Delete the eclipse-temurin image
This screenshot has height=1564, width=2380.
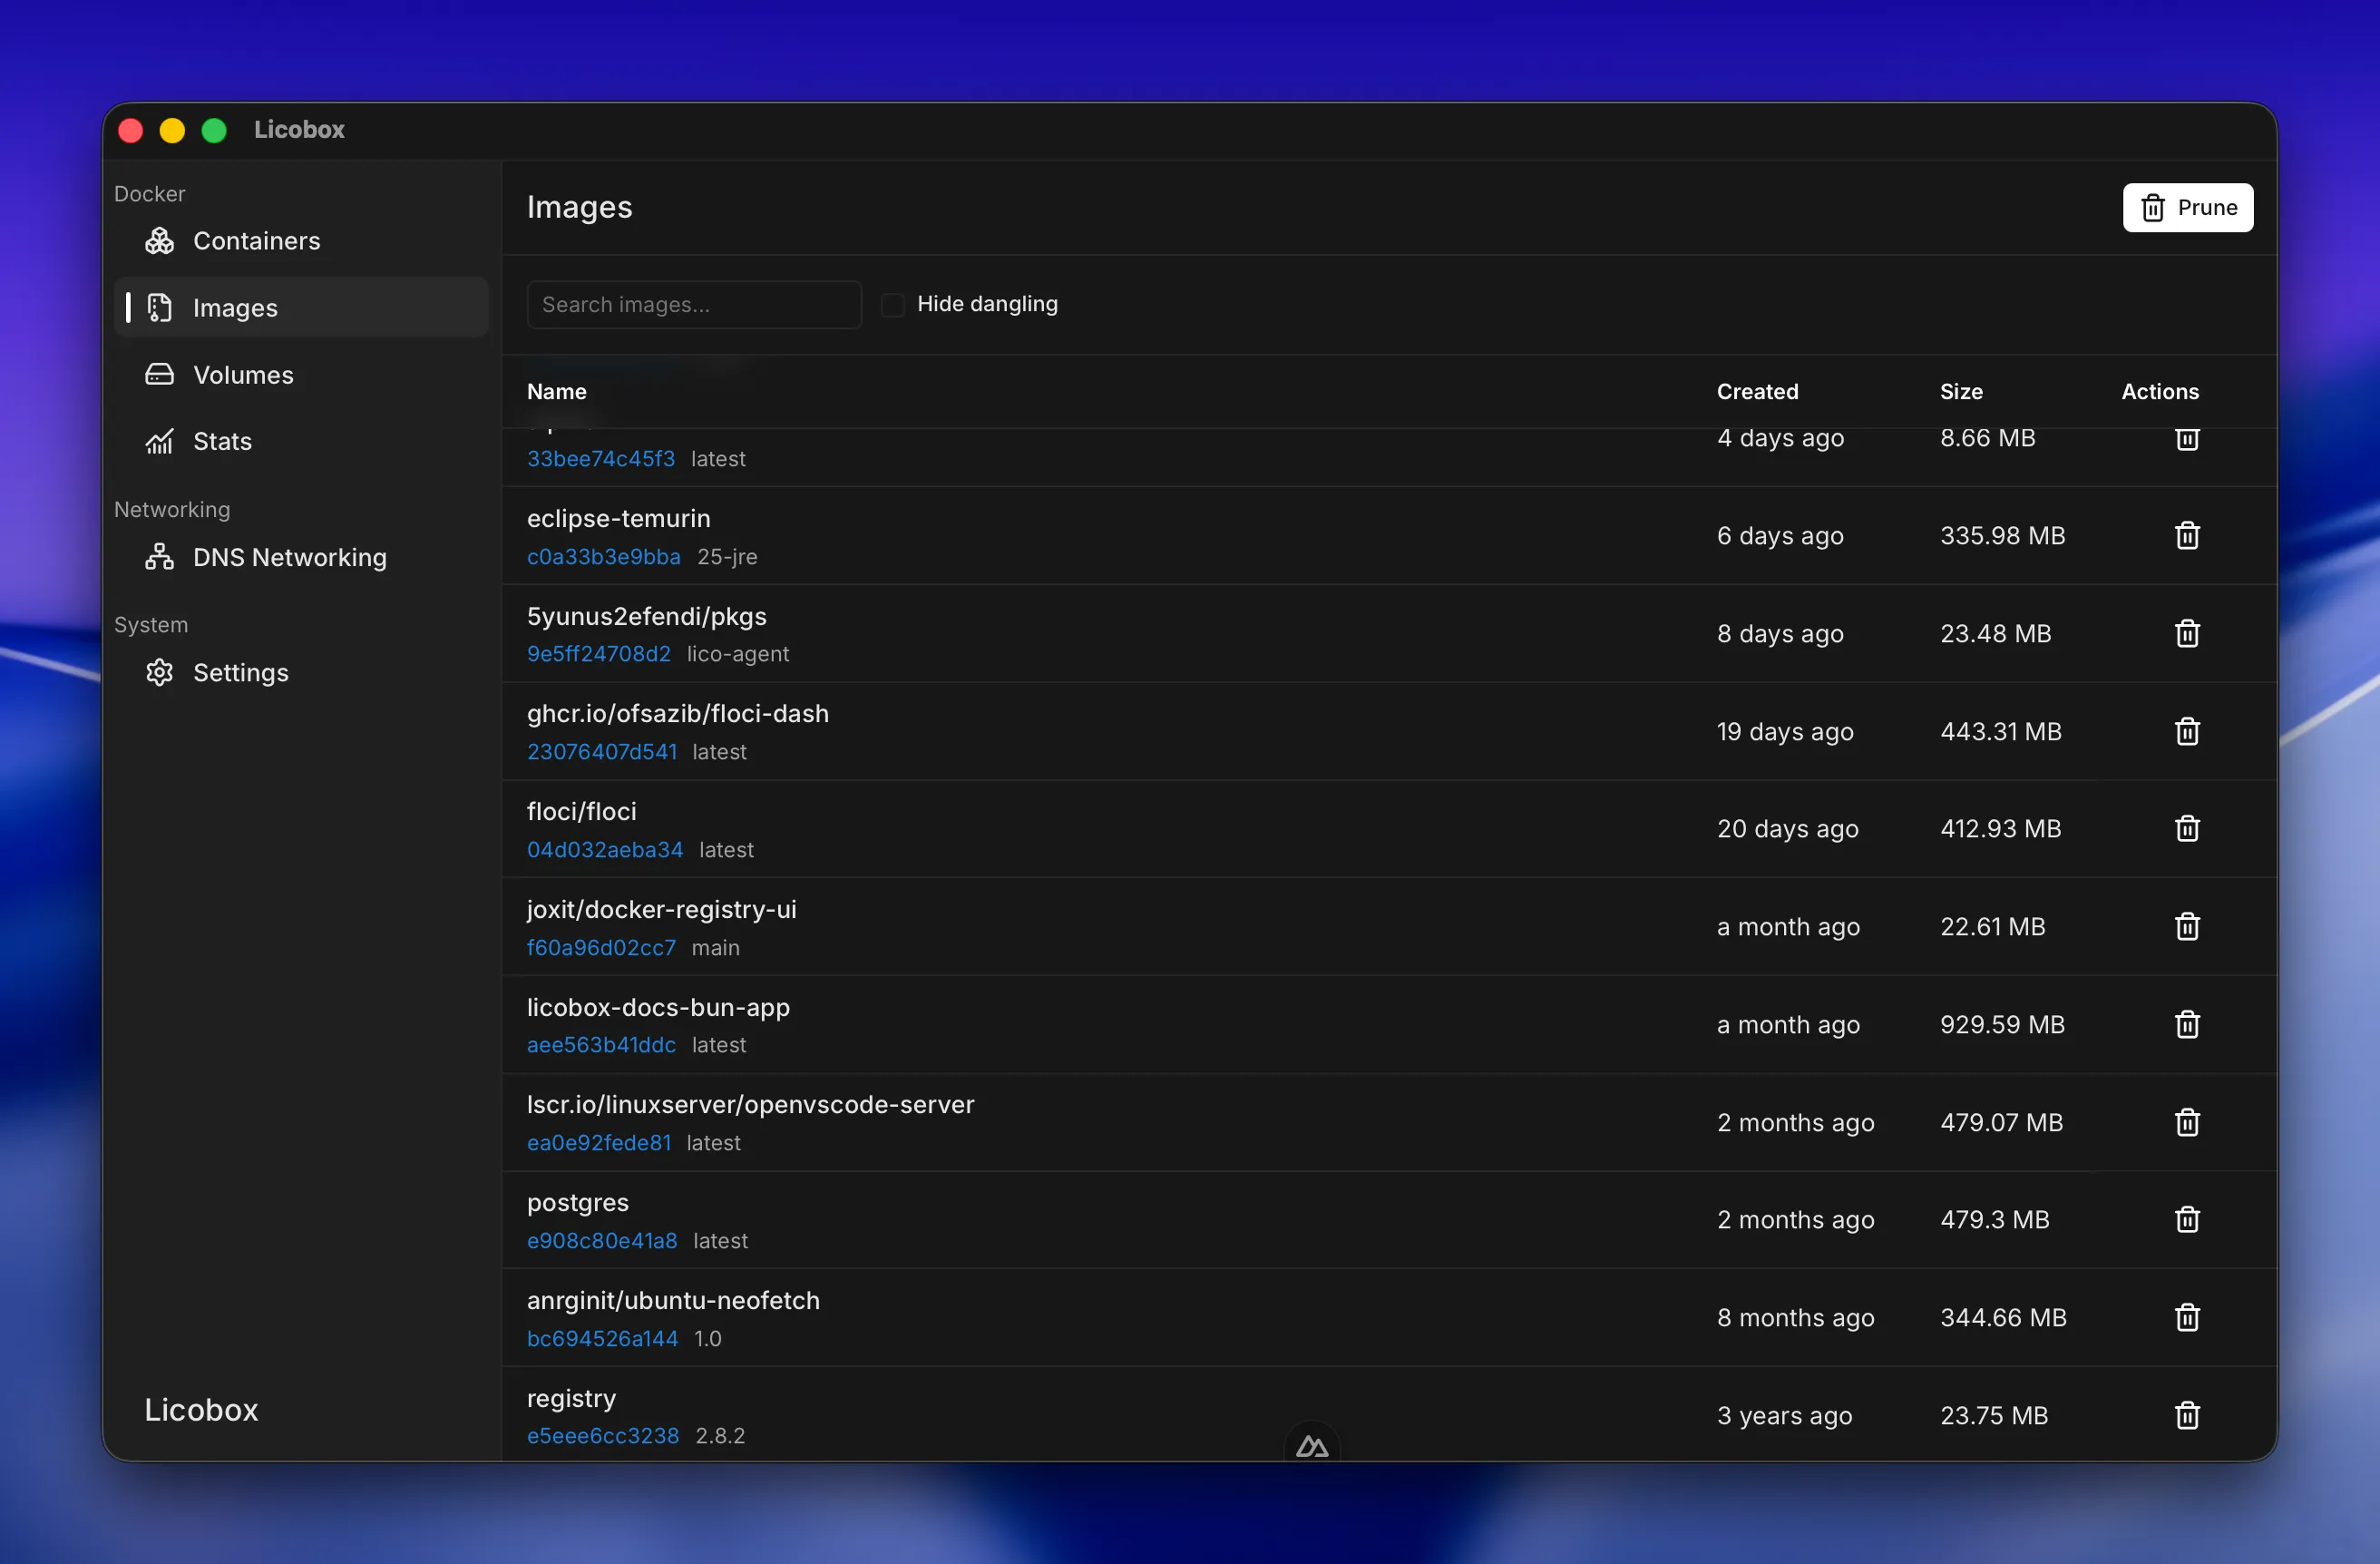pyautogui.click(x=2186, y=536)
